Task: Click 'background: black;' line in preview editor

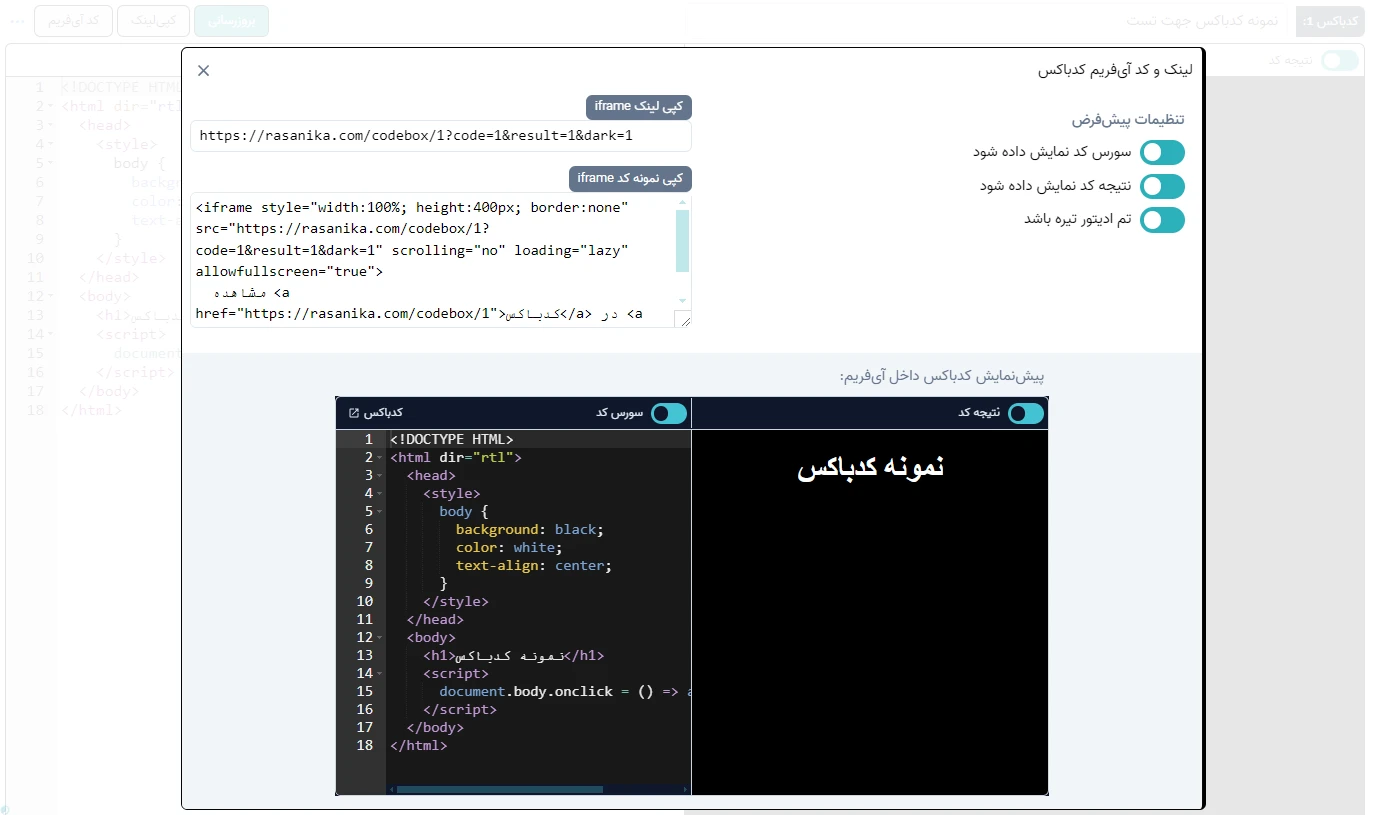Action: (530, 530)
